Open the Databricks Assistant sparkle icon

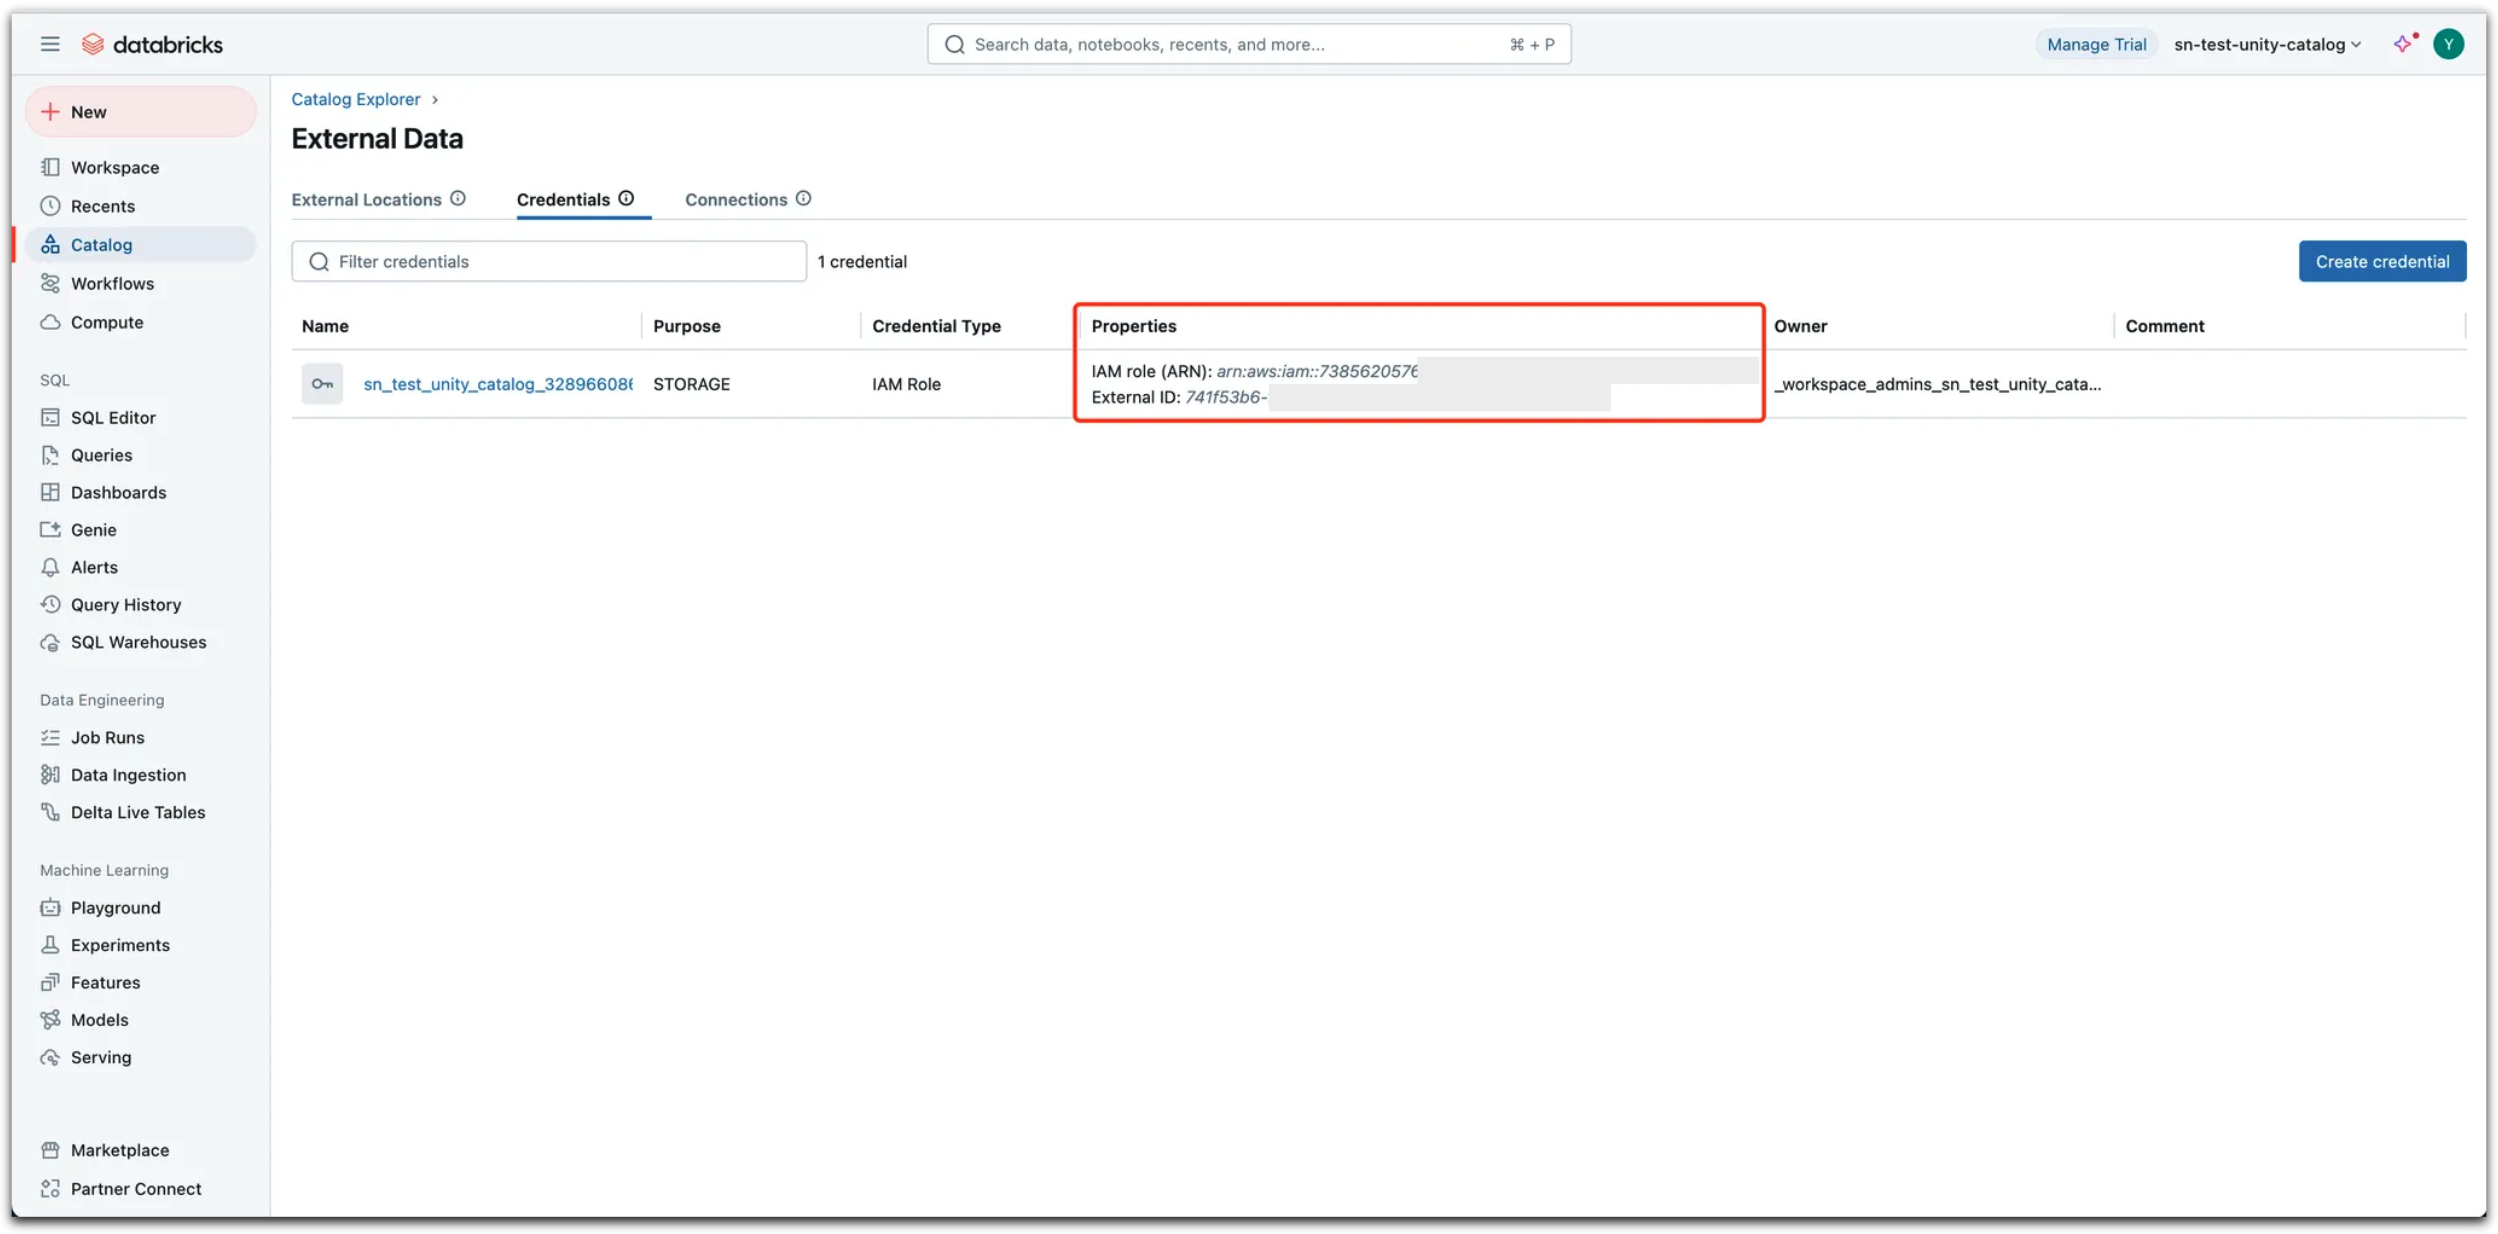pos(2403,44)
